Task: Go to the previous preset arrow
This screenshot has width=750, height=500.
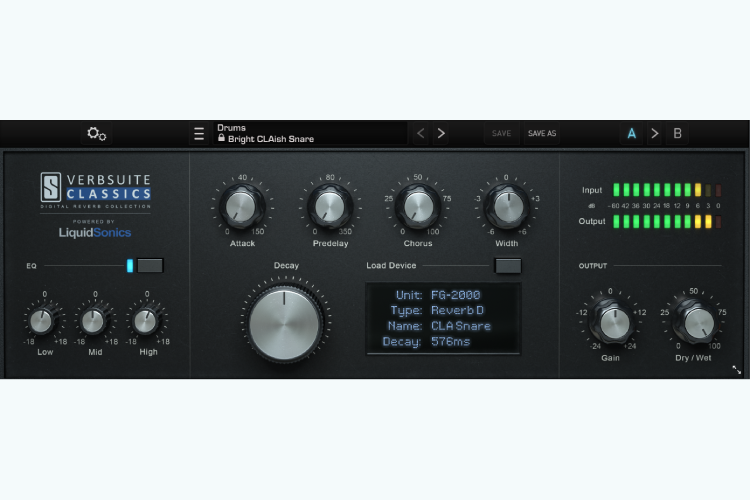Action: [x=421, y=133]
